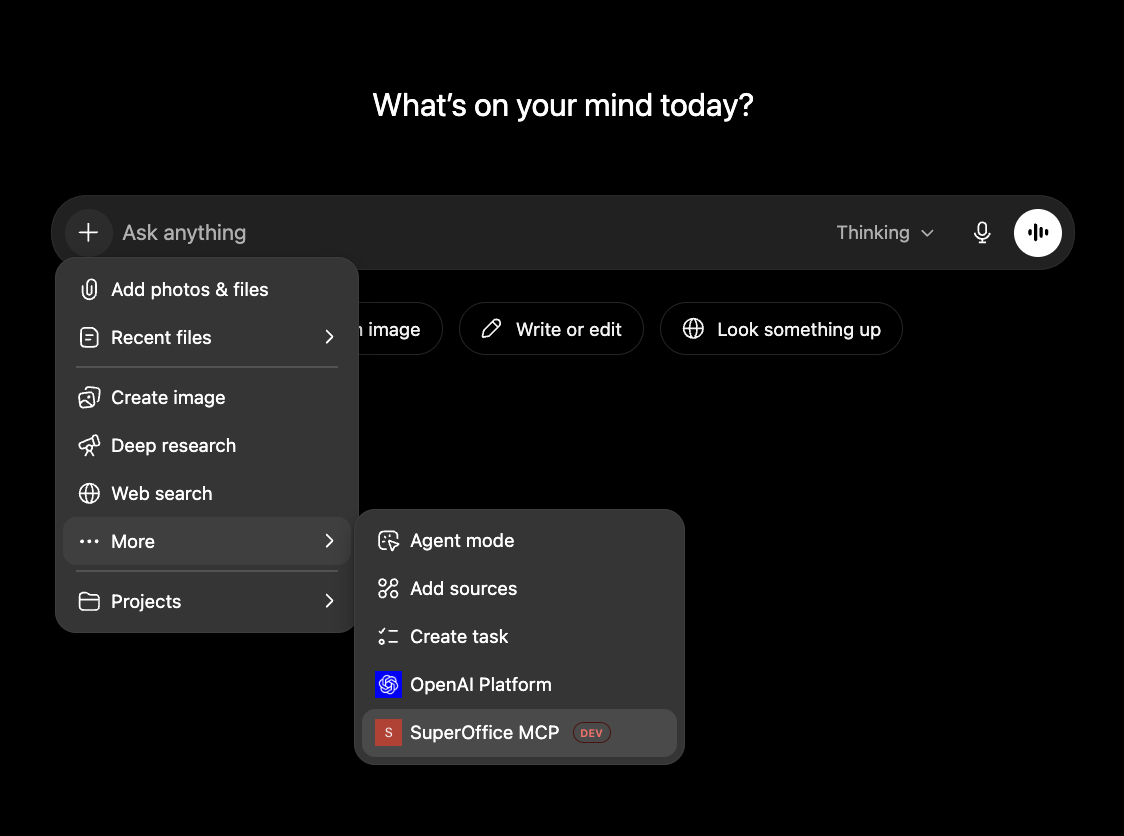The height and width of the screenshot is (836, 1124).
Task: Open the Thinking model dropdown
Action: click(x=885, y=232)
